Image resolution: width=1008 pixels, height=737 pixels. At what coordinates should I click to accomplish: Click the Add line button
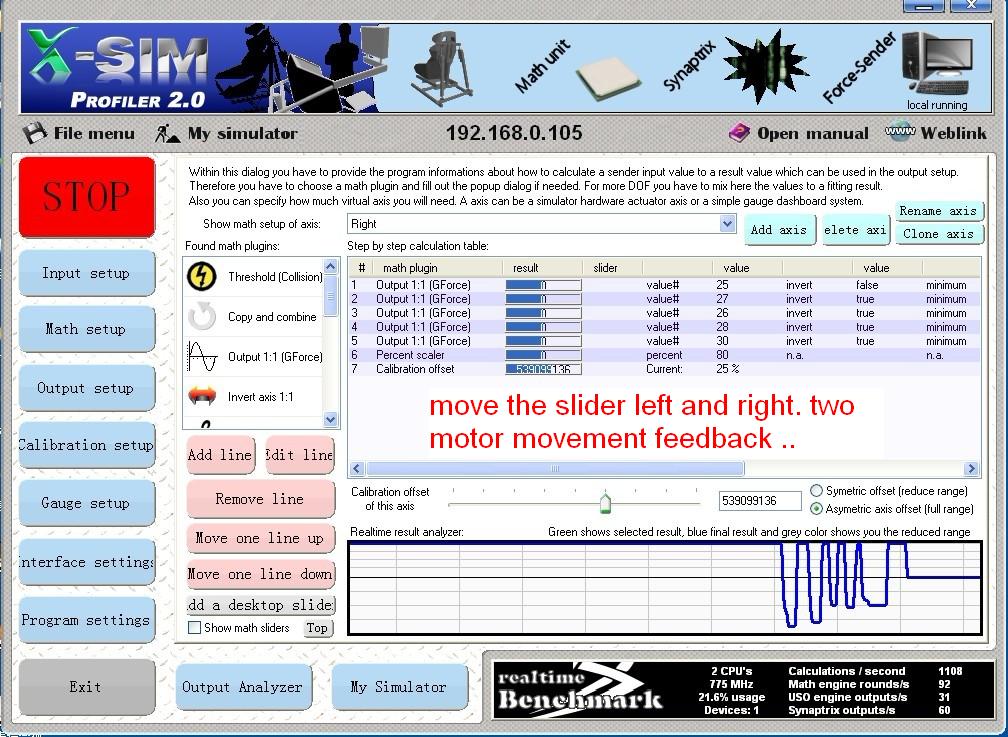point(220,455)
